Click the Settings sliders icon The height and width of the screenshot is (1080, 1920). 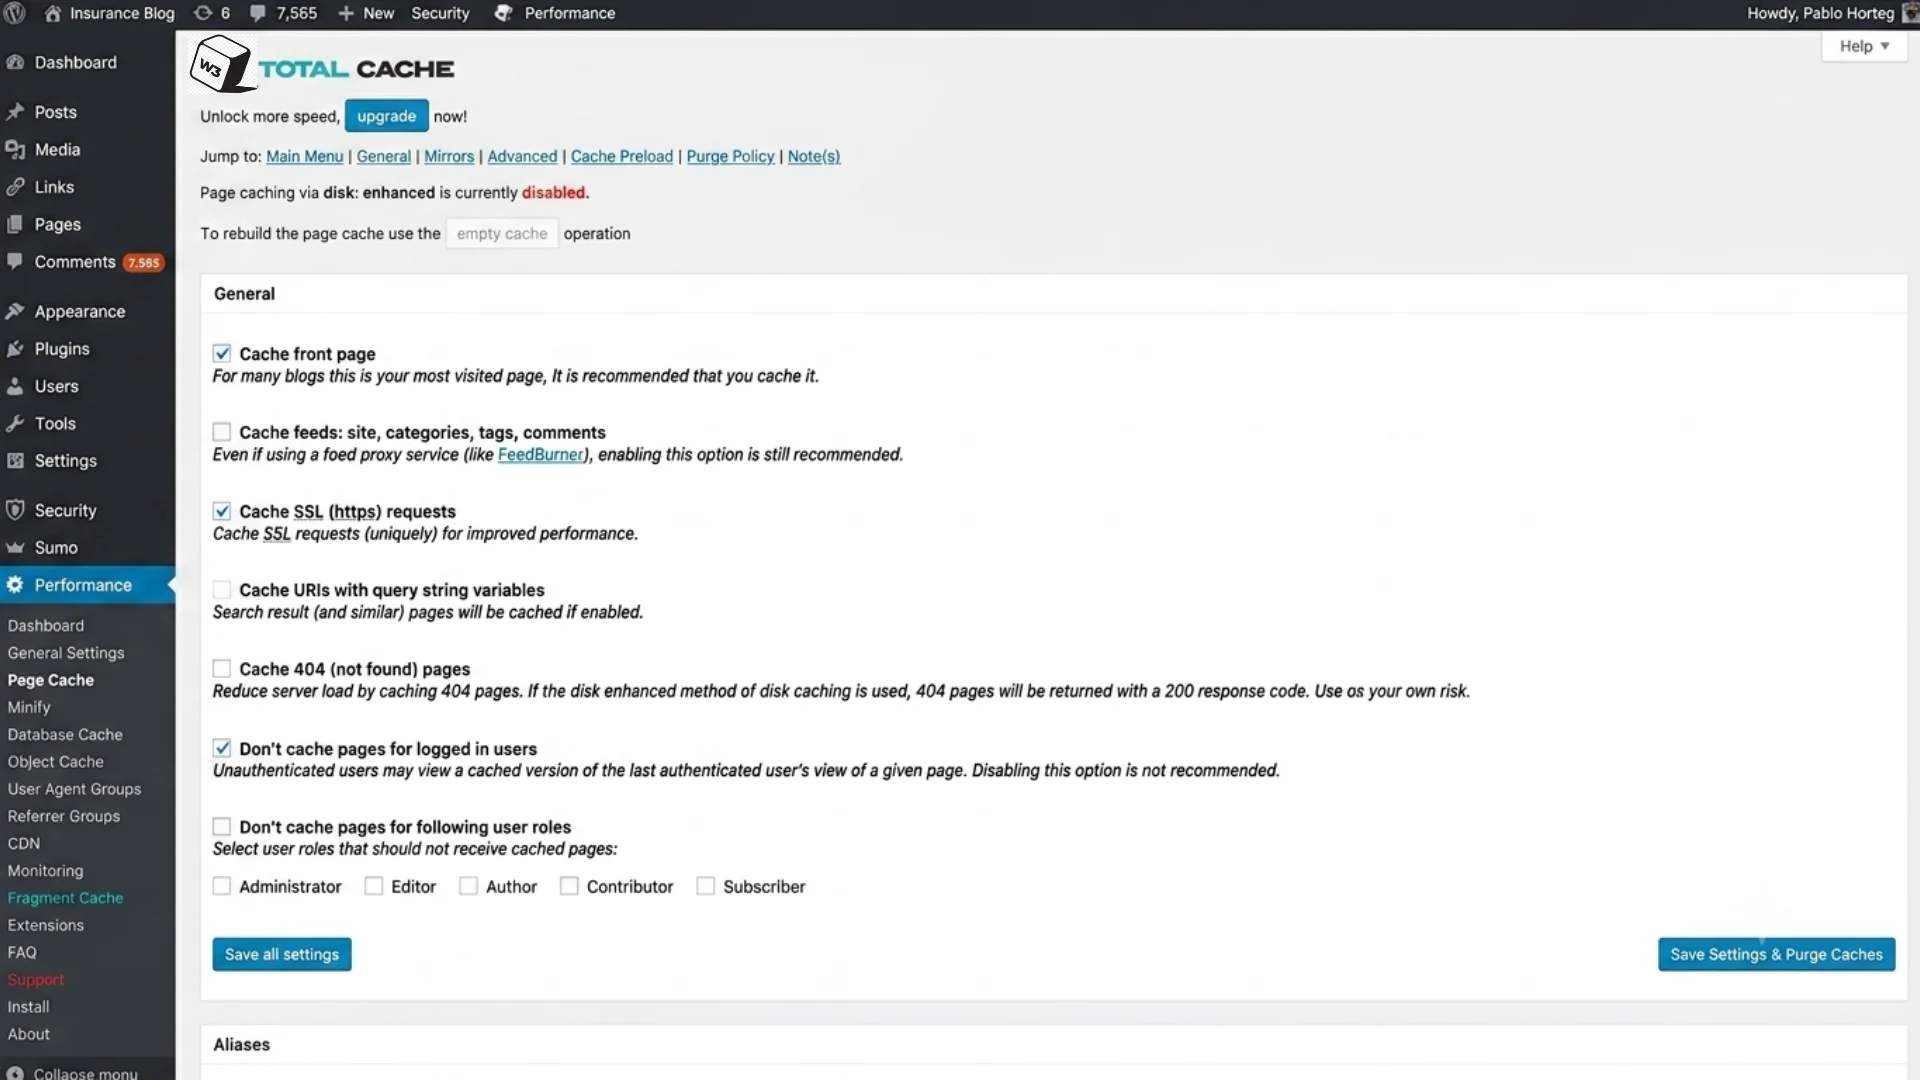click(15, 461)
